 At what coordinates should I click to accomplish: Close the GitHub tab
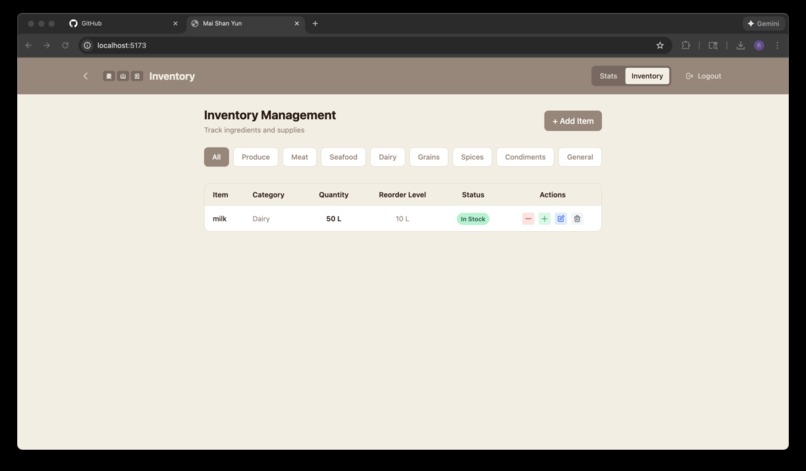[x=175, y=23]
